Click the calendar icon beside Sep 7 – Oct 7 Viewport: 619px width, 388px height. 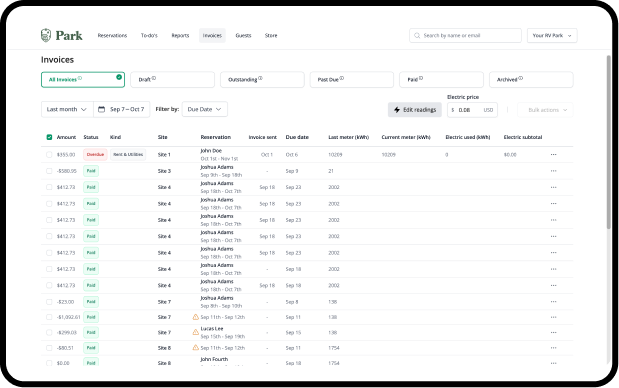[101, 109]
